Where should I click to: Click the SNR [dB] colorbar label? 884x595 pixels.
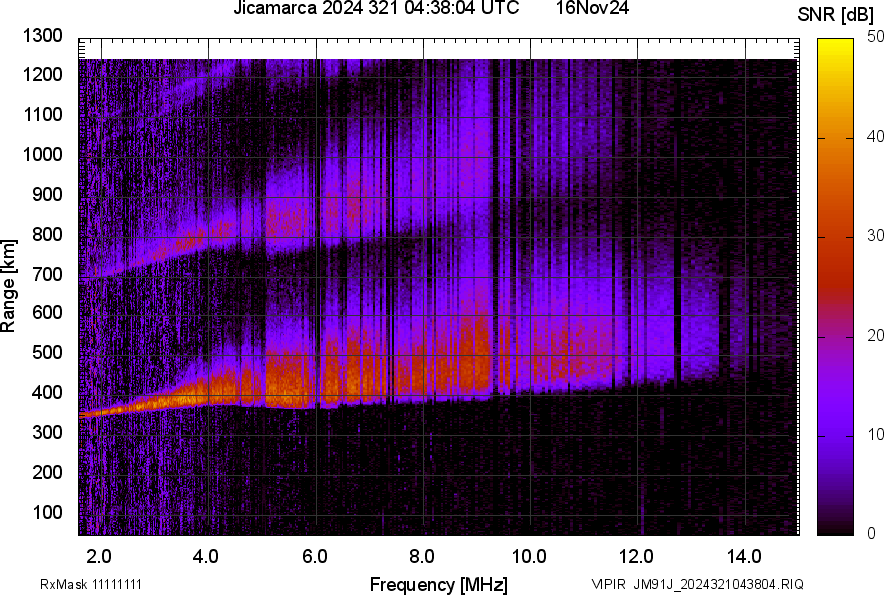[836, 15]
